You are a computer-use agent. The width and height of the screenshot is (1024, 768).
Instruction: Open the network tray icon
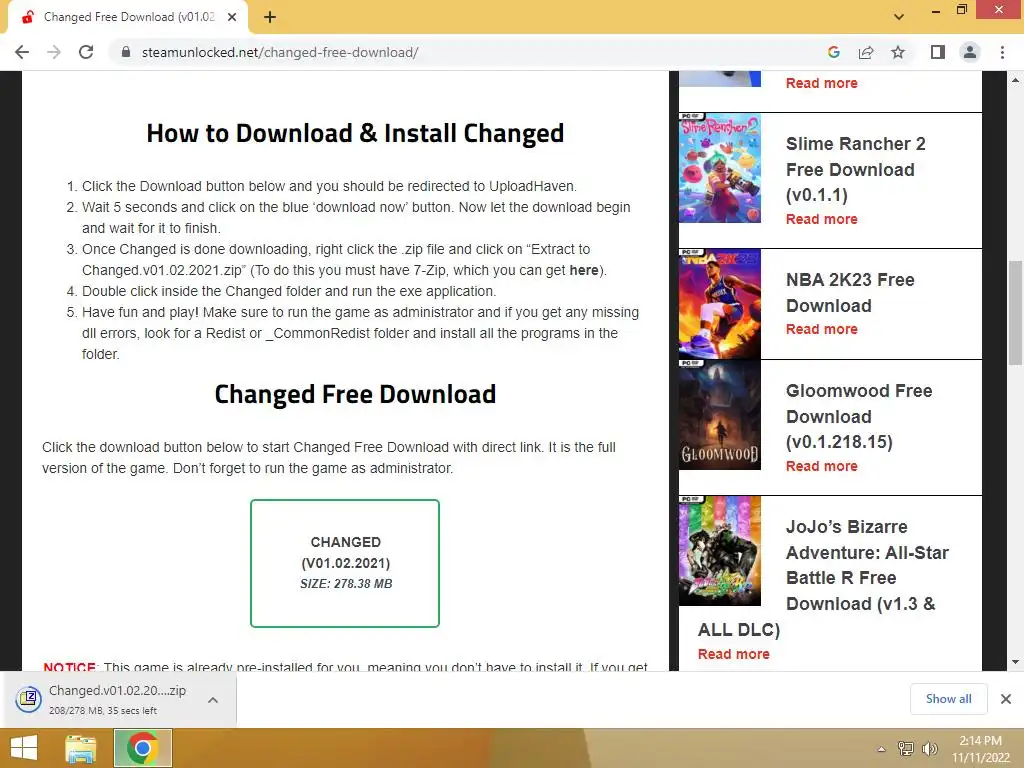[906, 748]
